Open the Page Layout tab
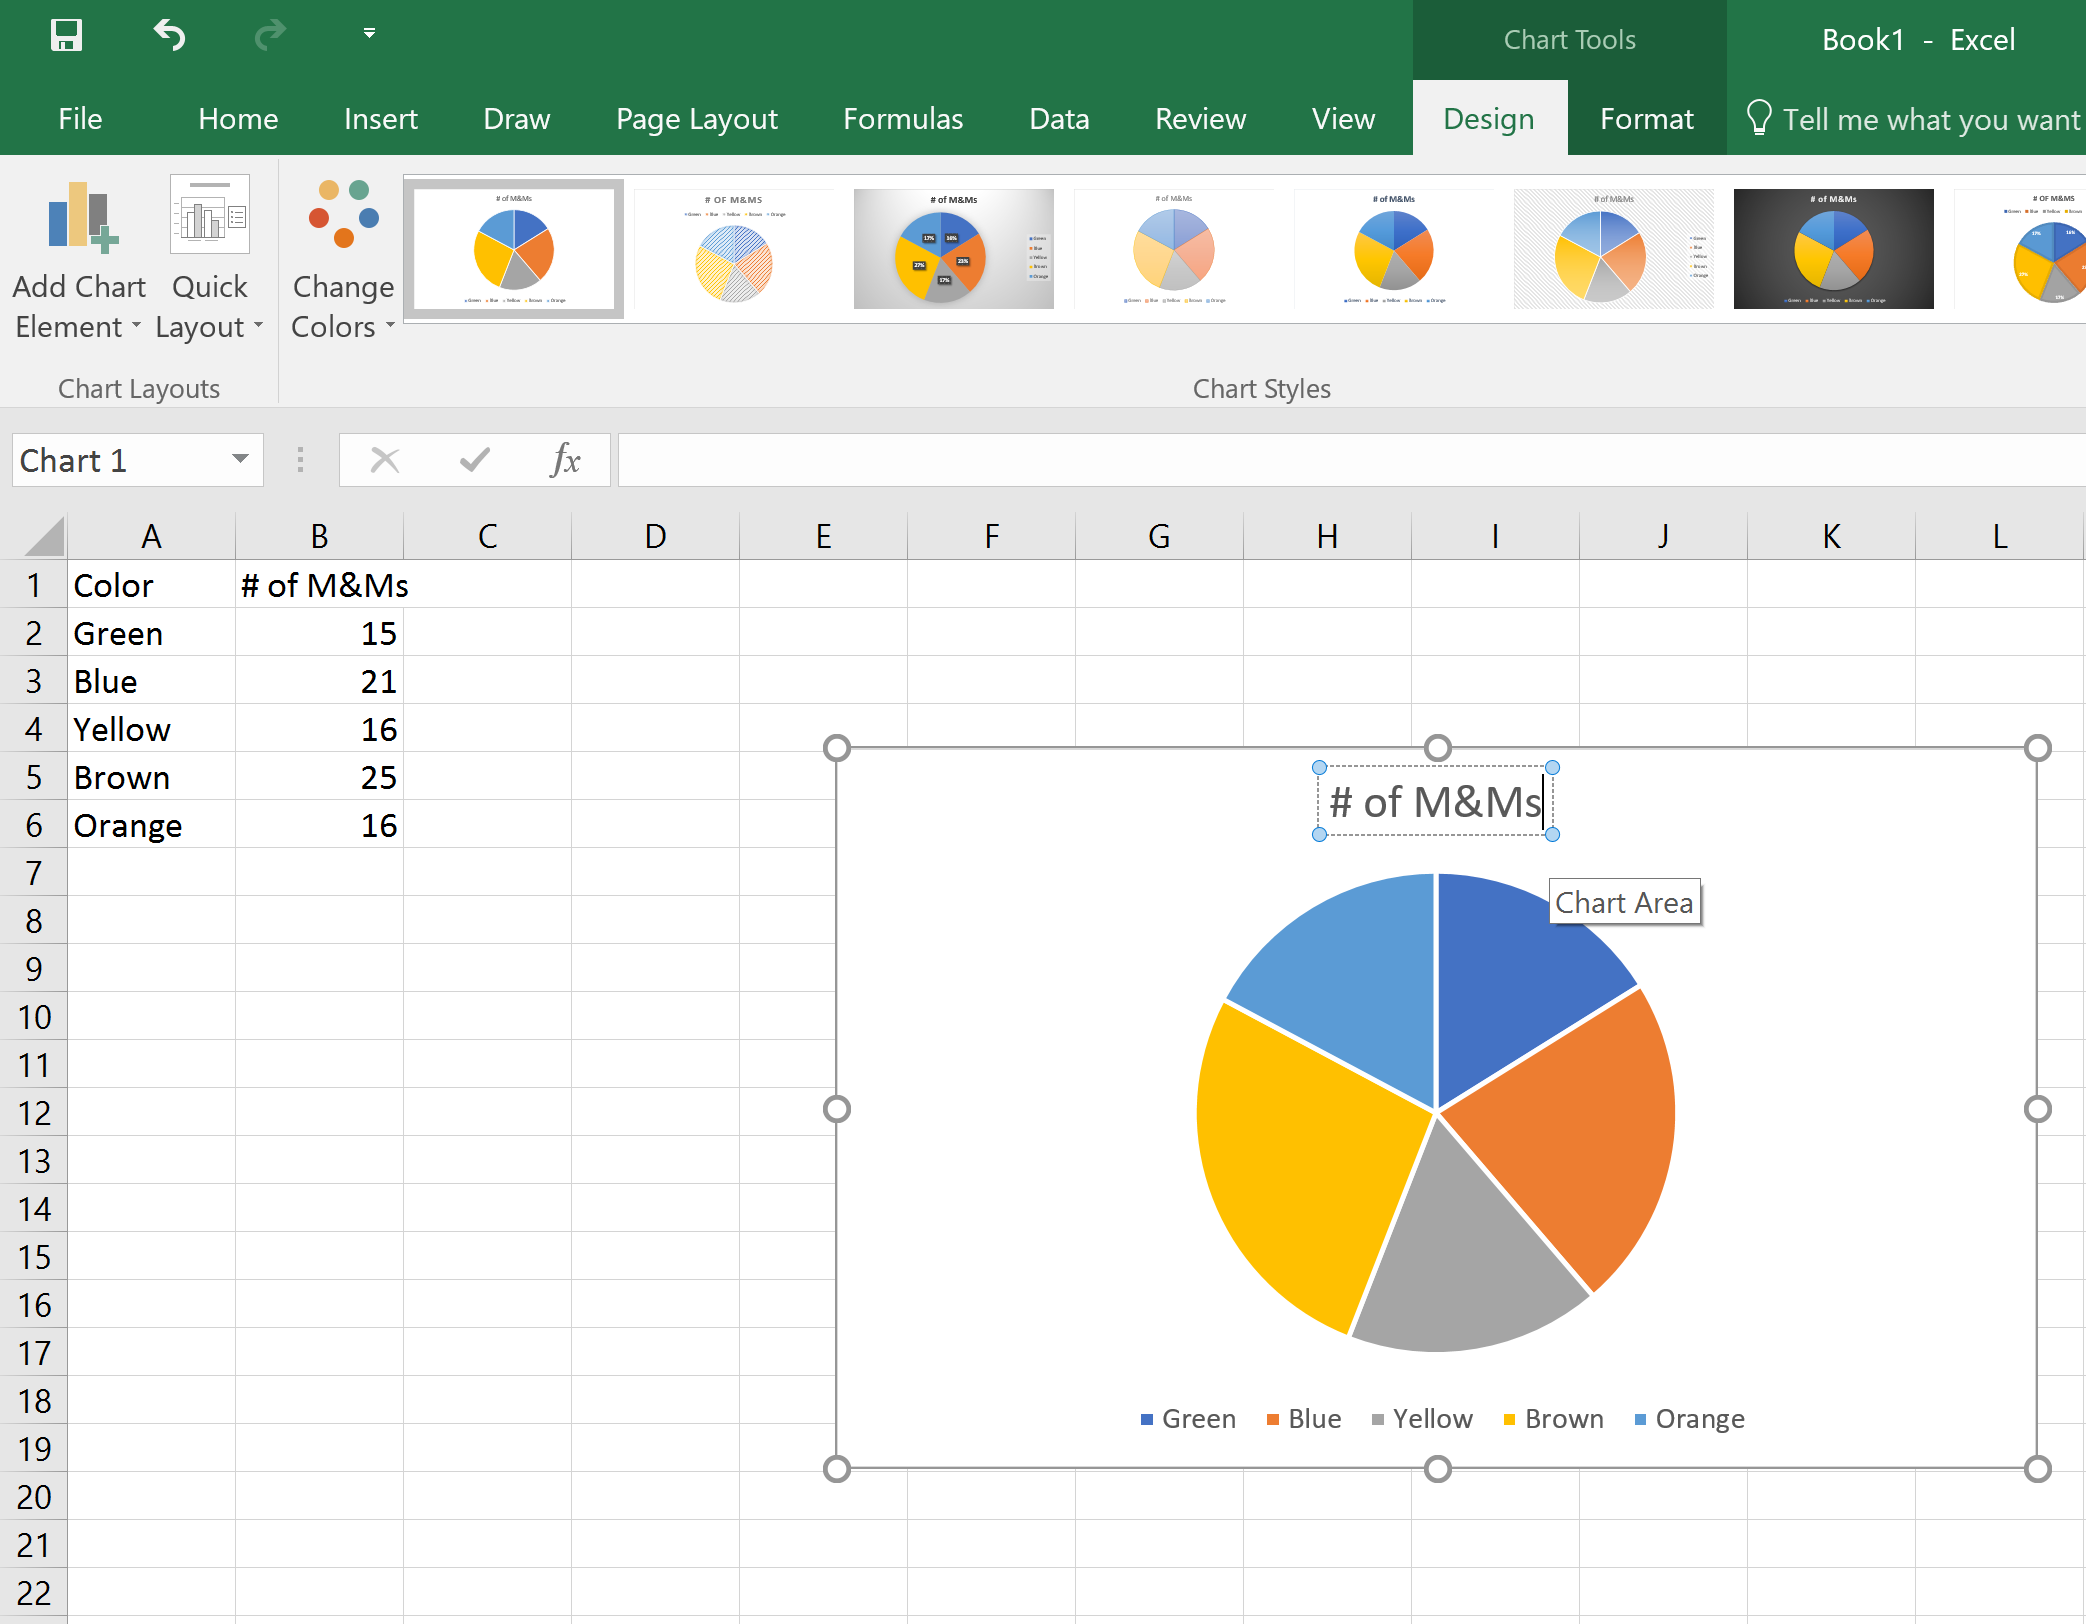The image size is (2086, 1624). [x=696, y=119]
